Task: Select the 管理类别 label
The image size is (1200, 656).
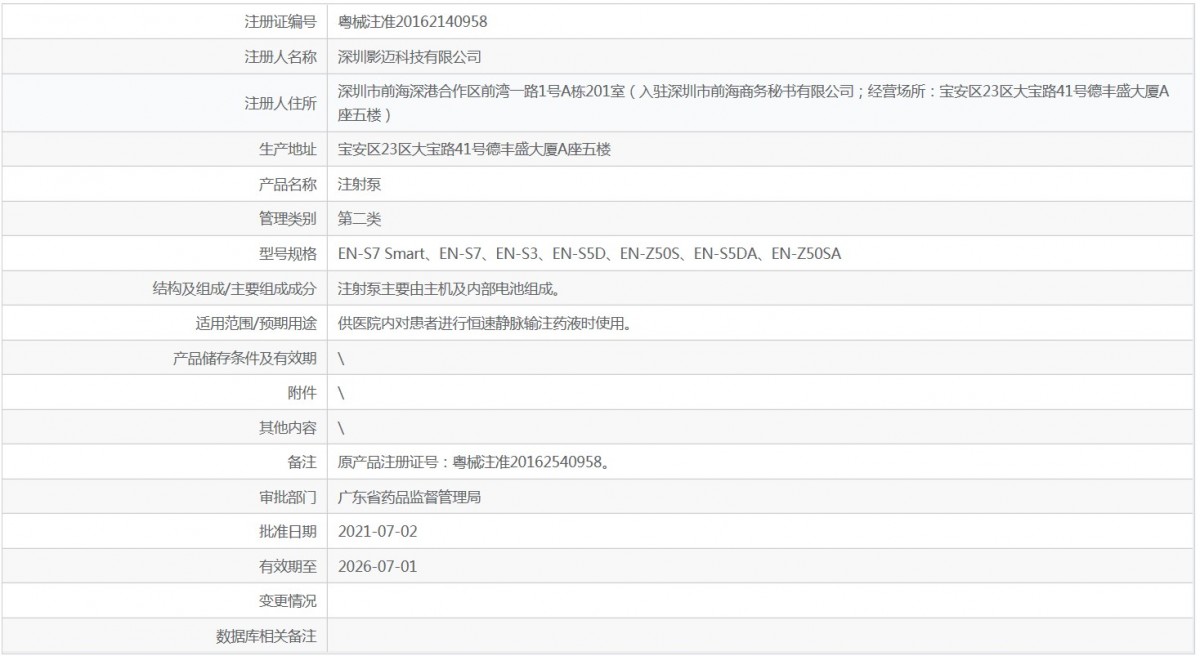Action: click(x=288, y=218)
